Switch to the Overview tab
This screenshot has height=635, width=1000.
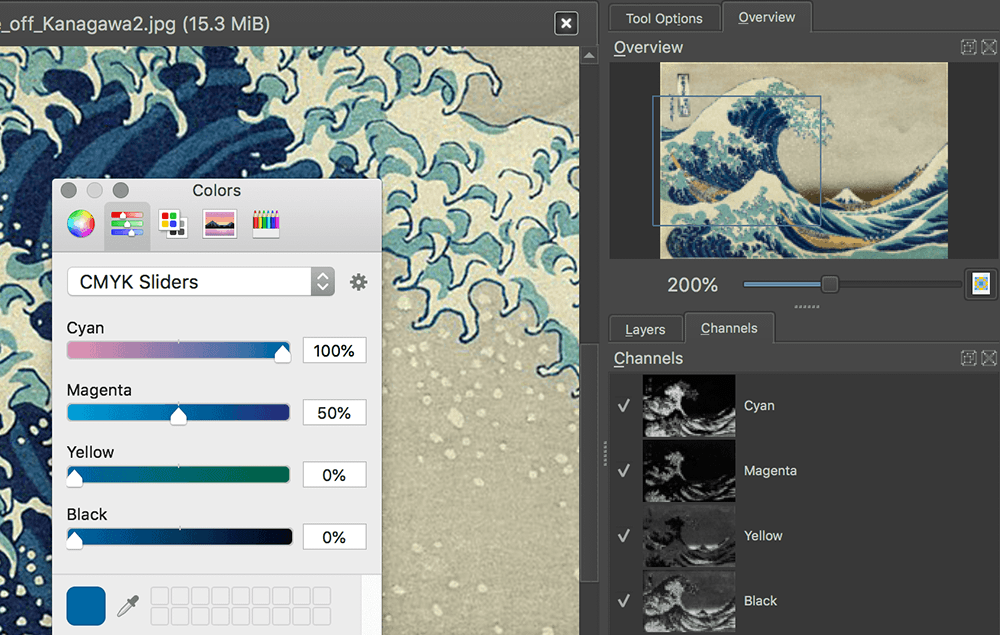click(x=767, y=17)
